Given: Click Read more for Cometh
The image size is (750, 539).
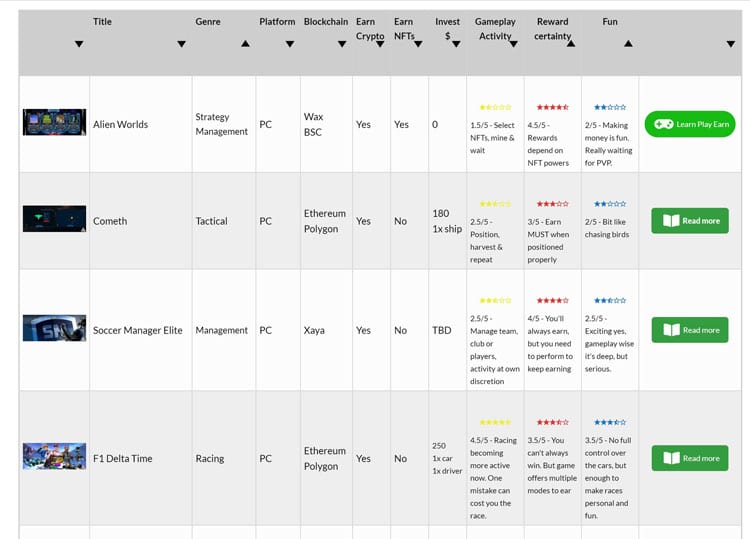Looking at the screenshot, I should click(x=690, y=221).
